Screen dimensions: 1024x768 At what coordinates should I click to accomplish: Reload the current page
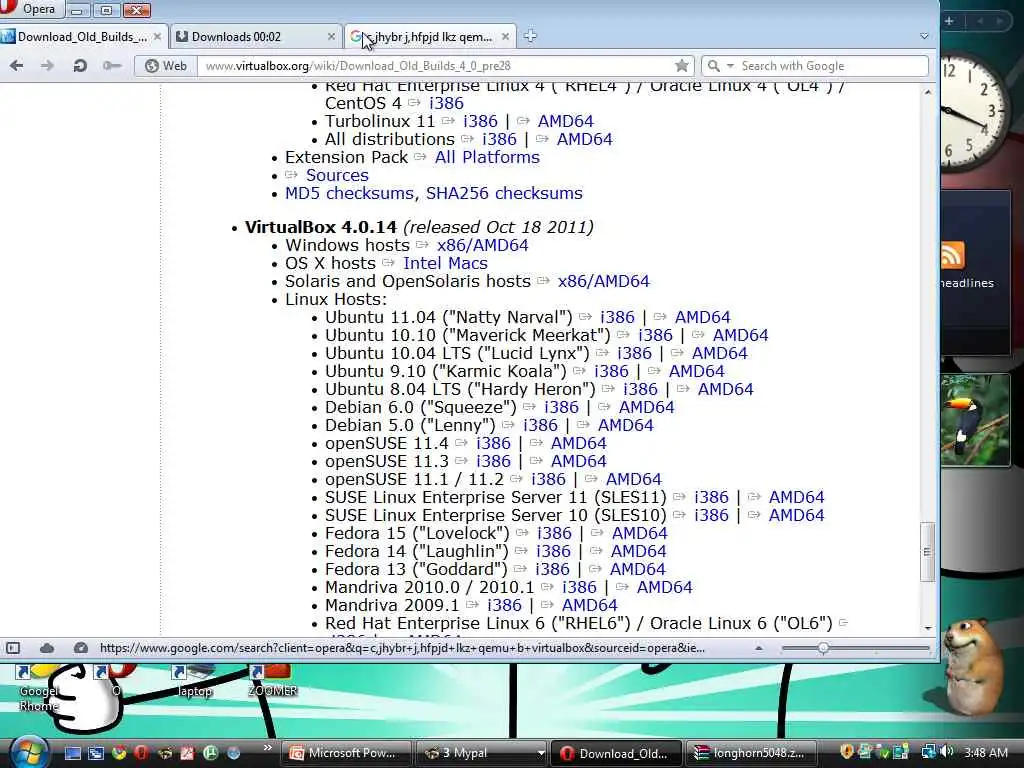tap(80, 65)
